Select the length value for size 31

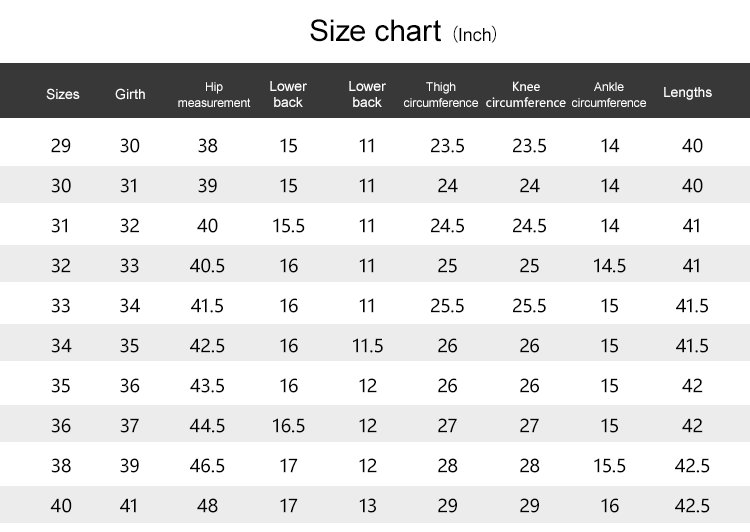(x=692, y=226)
